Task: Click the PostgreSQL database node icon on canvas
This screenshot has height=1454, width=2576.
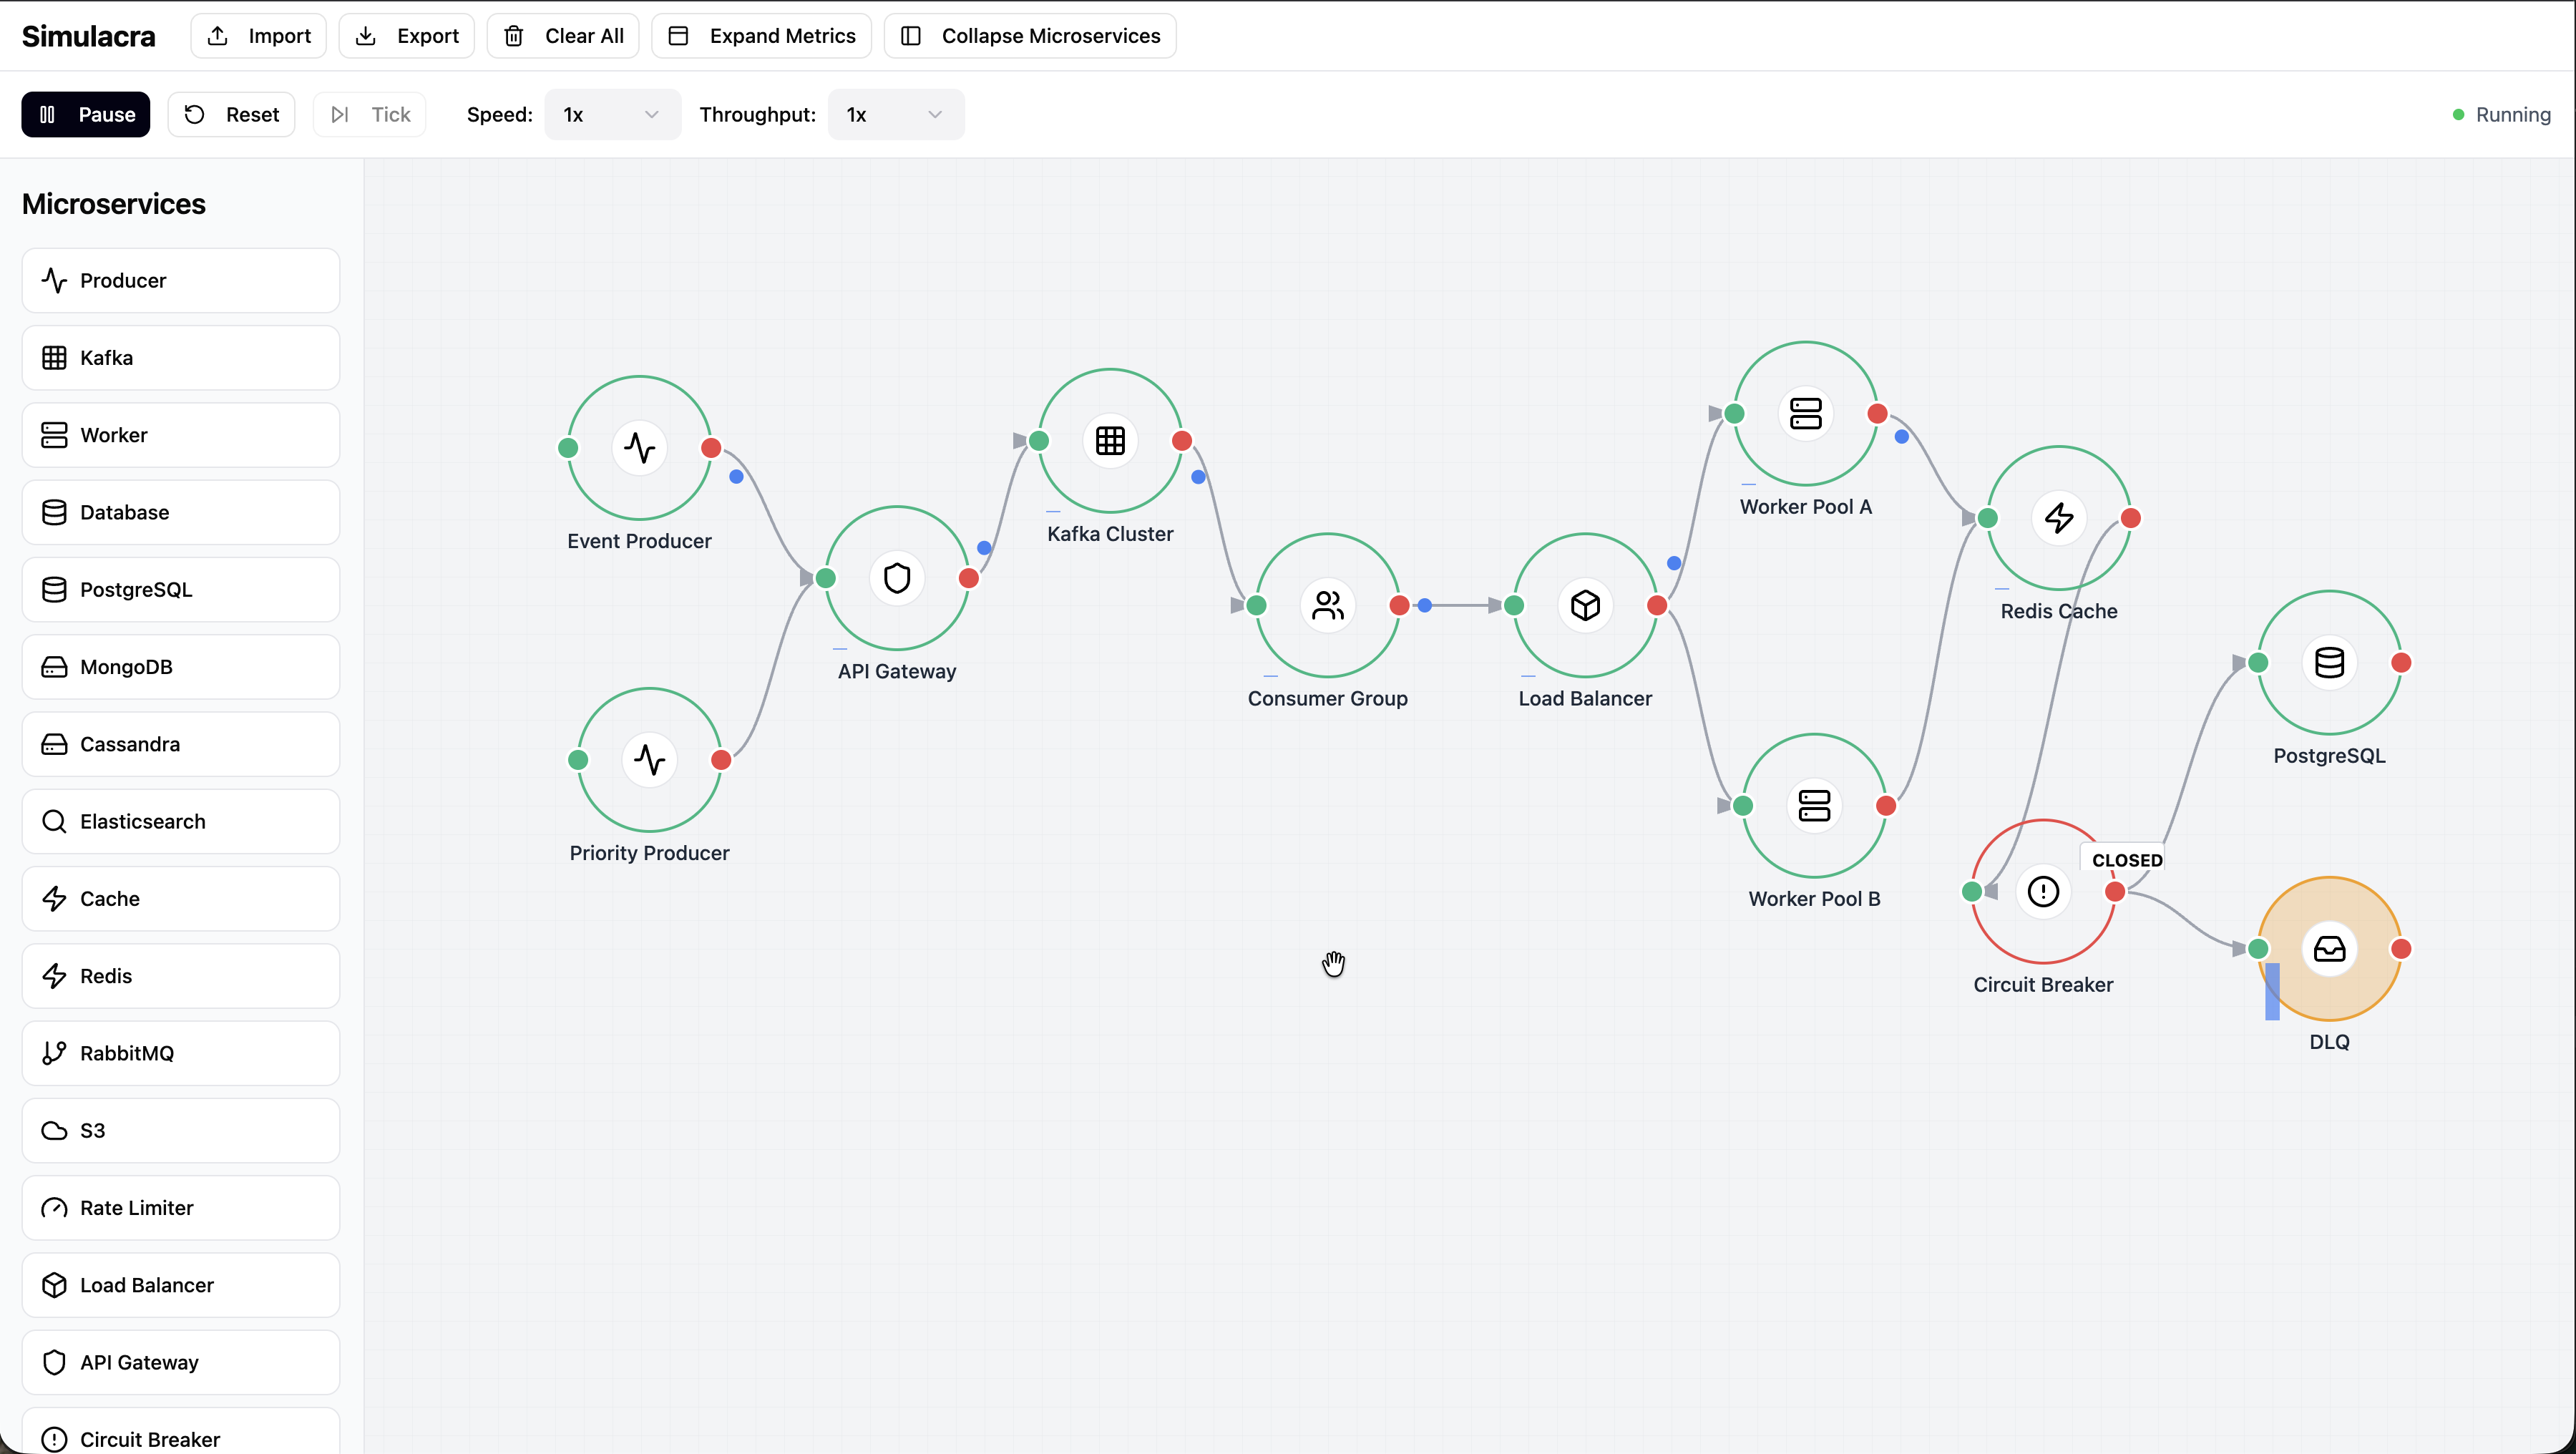Action: point(2329,662)
